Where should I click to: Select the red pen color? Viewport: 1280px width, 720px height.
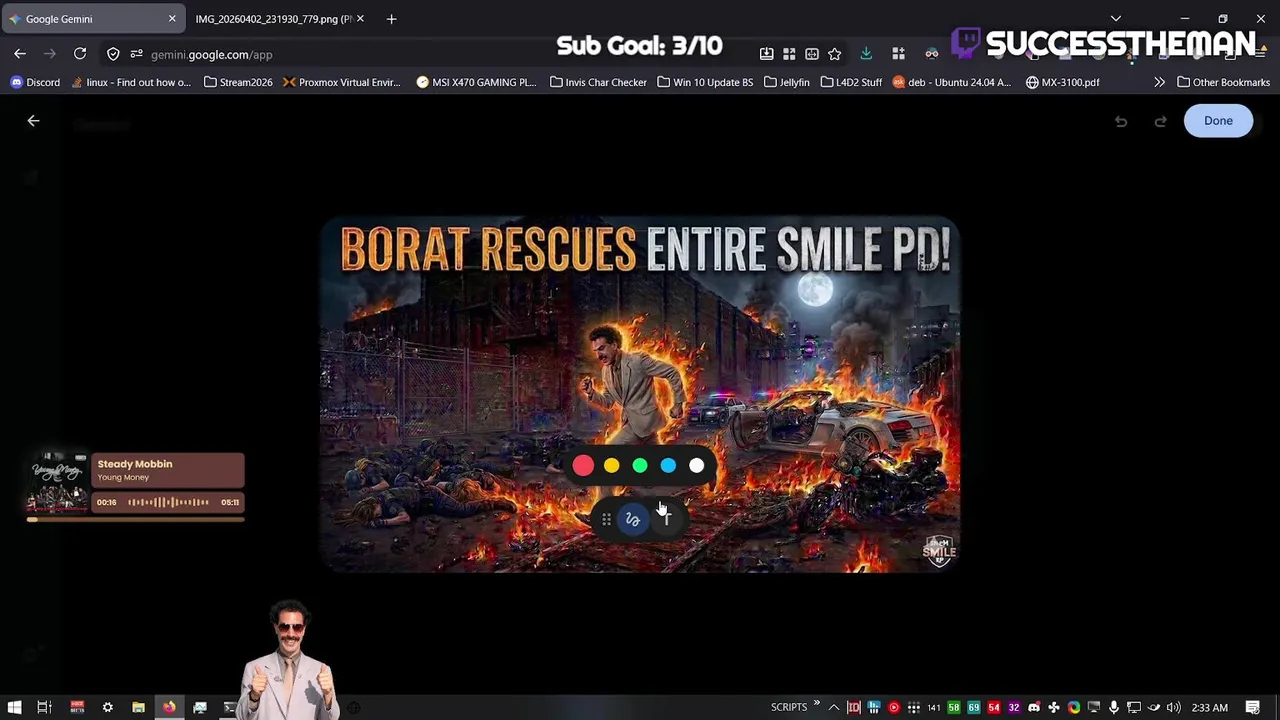point(583,465)
